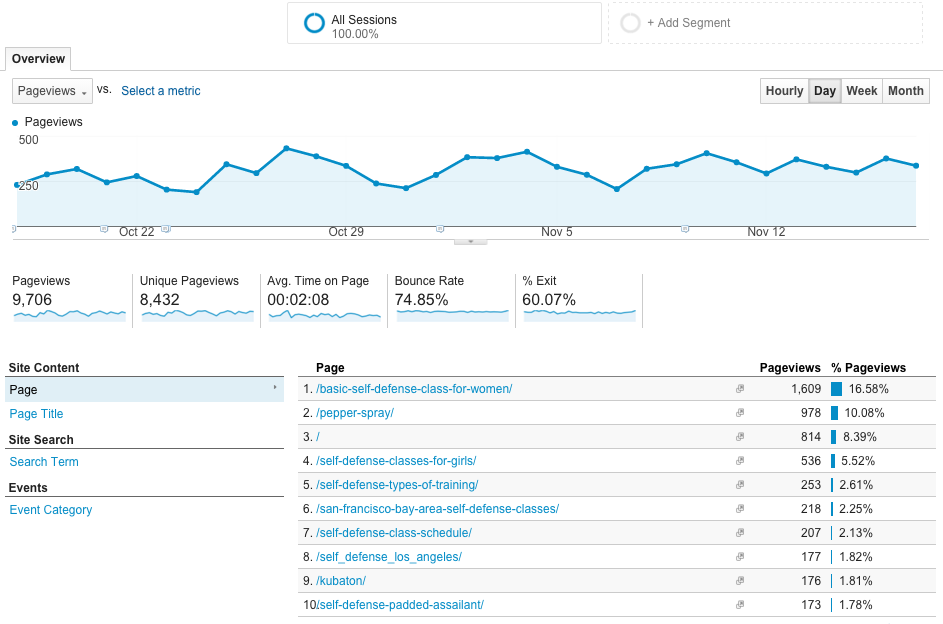
Task: Open the annotation marker near Oct 22
Action: tap(104, 229)
